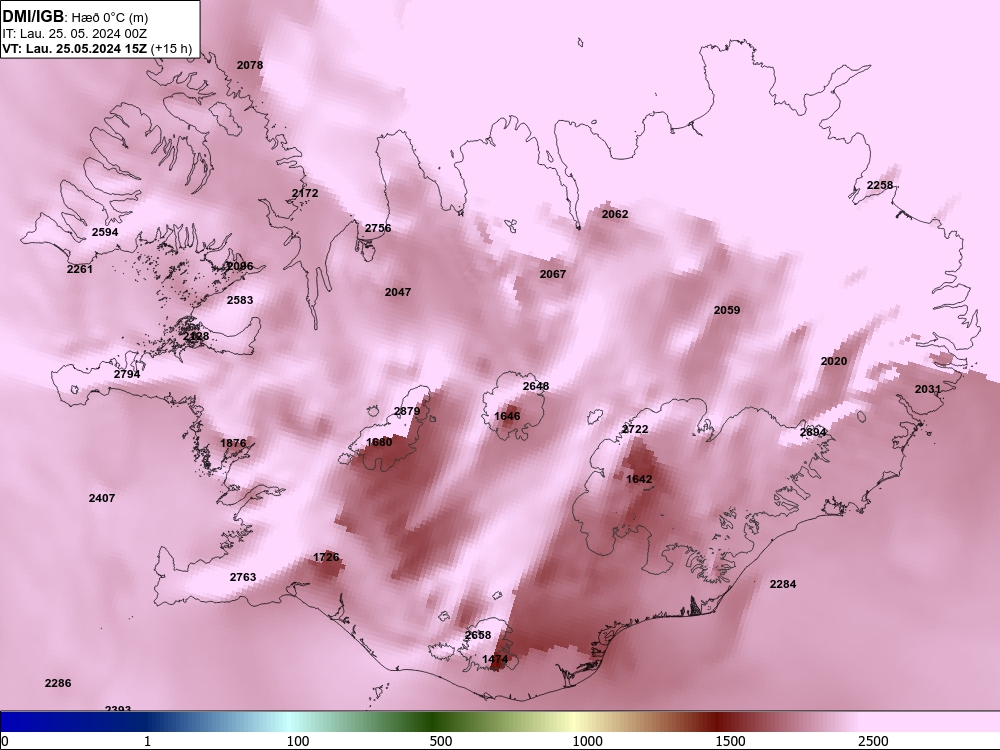The image size is (1000, 750).
Task: Select the 2067 map label
Action: (x=553, y=274)
